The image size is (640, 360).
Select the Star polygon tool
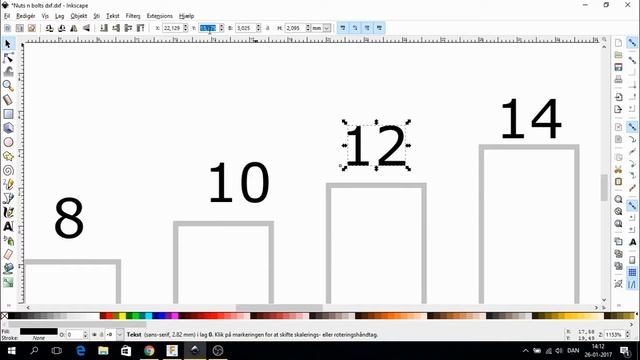coord(8,156)
